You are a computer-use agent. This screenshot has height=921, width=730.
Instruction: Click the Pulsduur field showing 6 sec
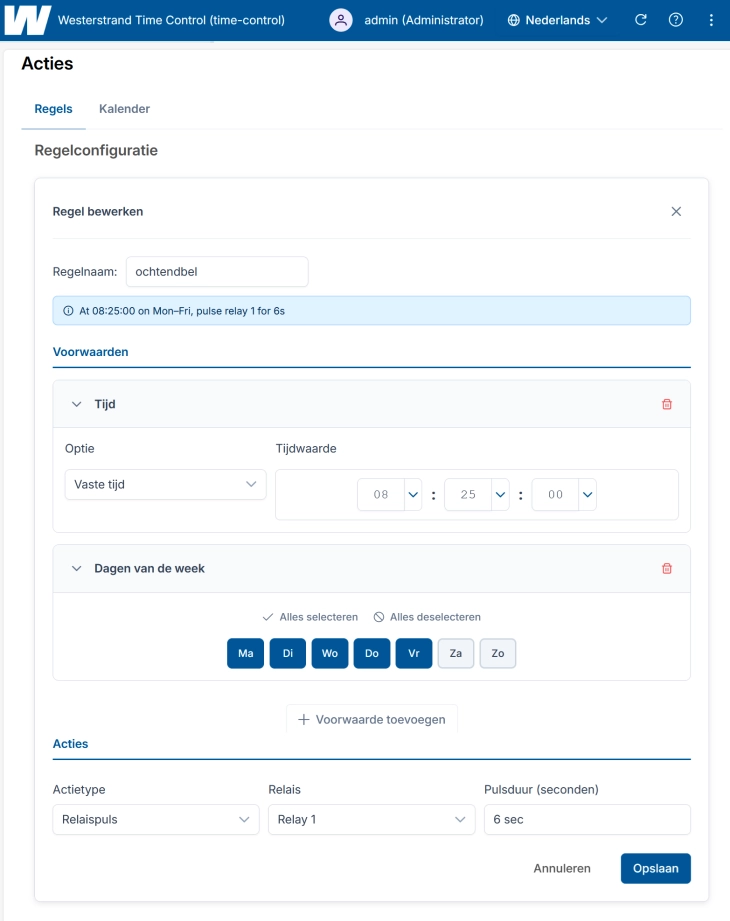coord(587,819)
